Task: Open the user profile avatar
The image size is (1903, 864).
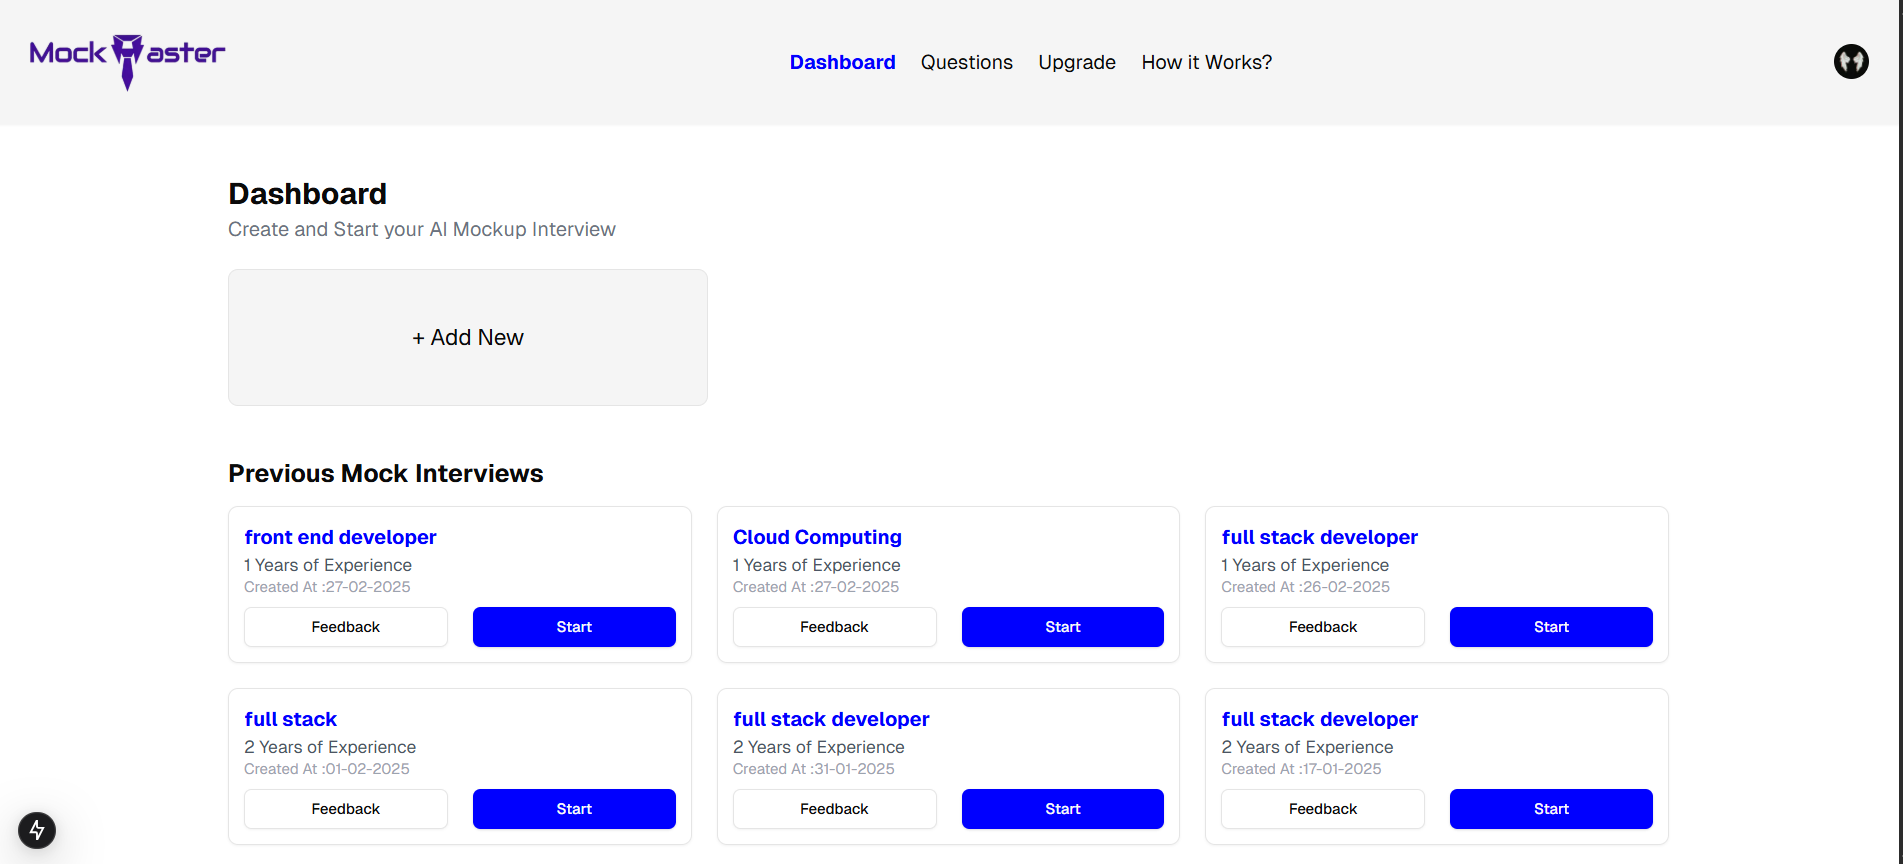Action: tap(1851, 62)
